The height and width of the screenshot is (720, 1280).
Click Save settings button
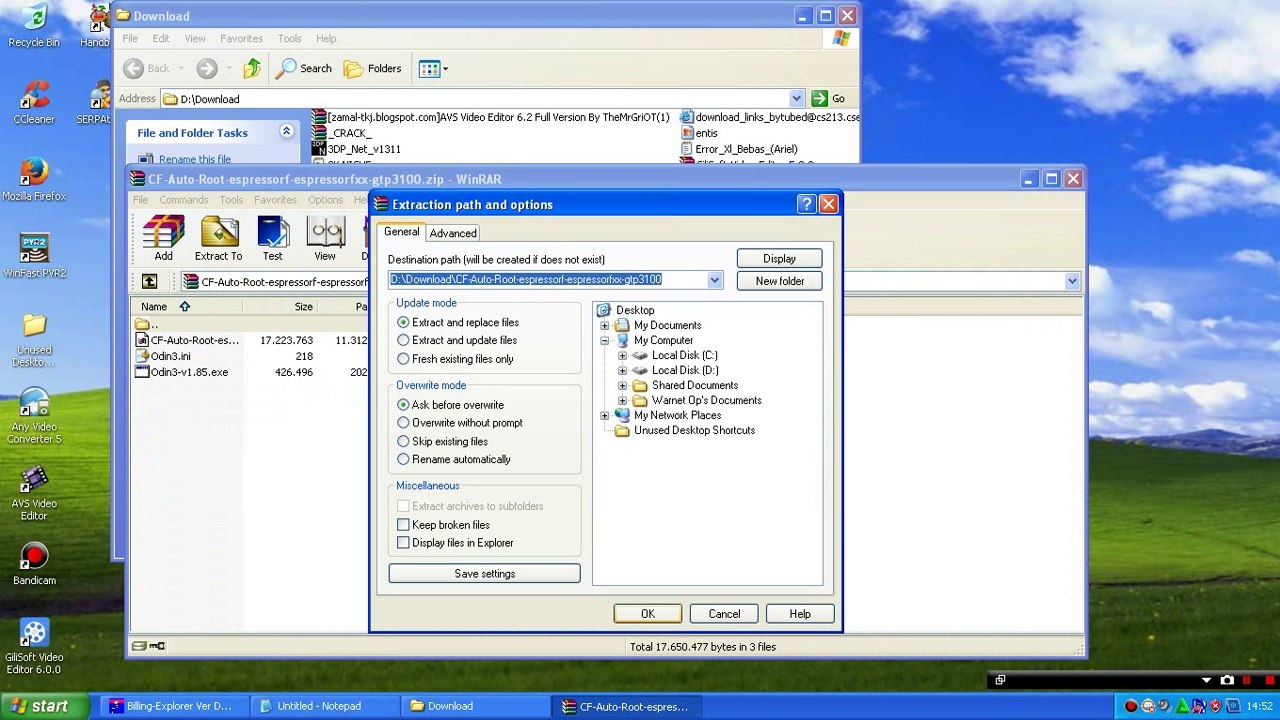tap(484, 574)
